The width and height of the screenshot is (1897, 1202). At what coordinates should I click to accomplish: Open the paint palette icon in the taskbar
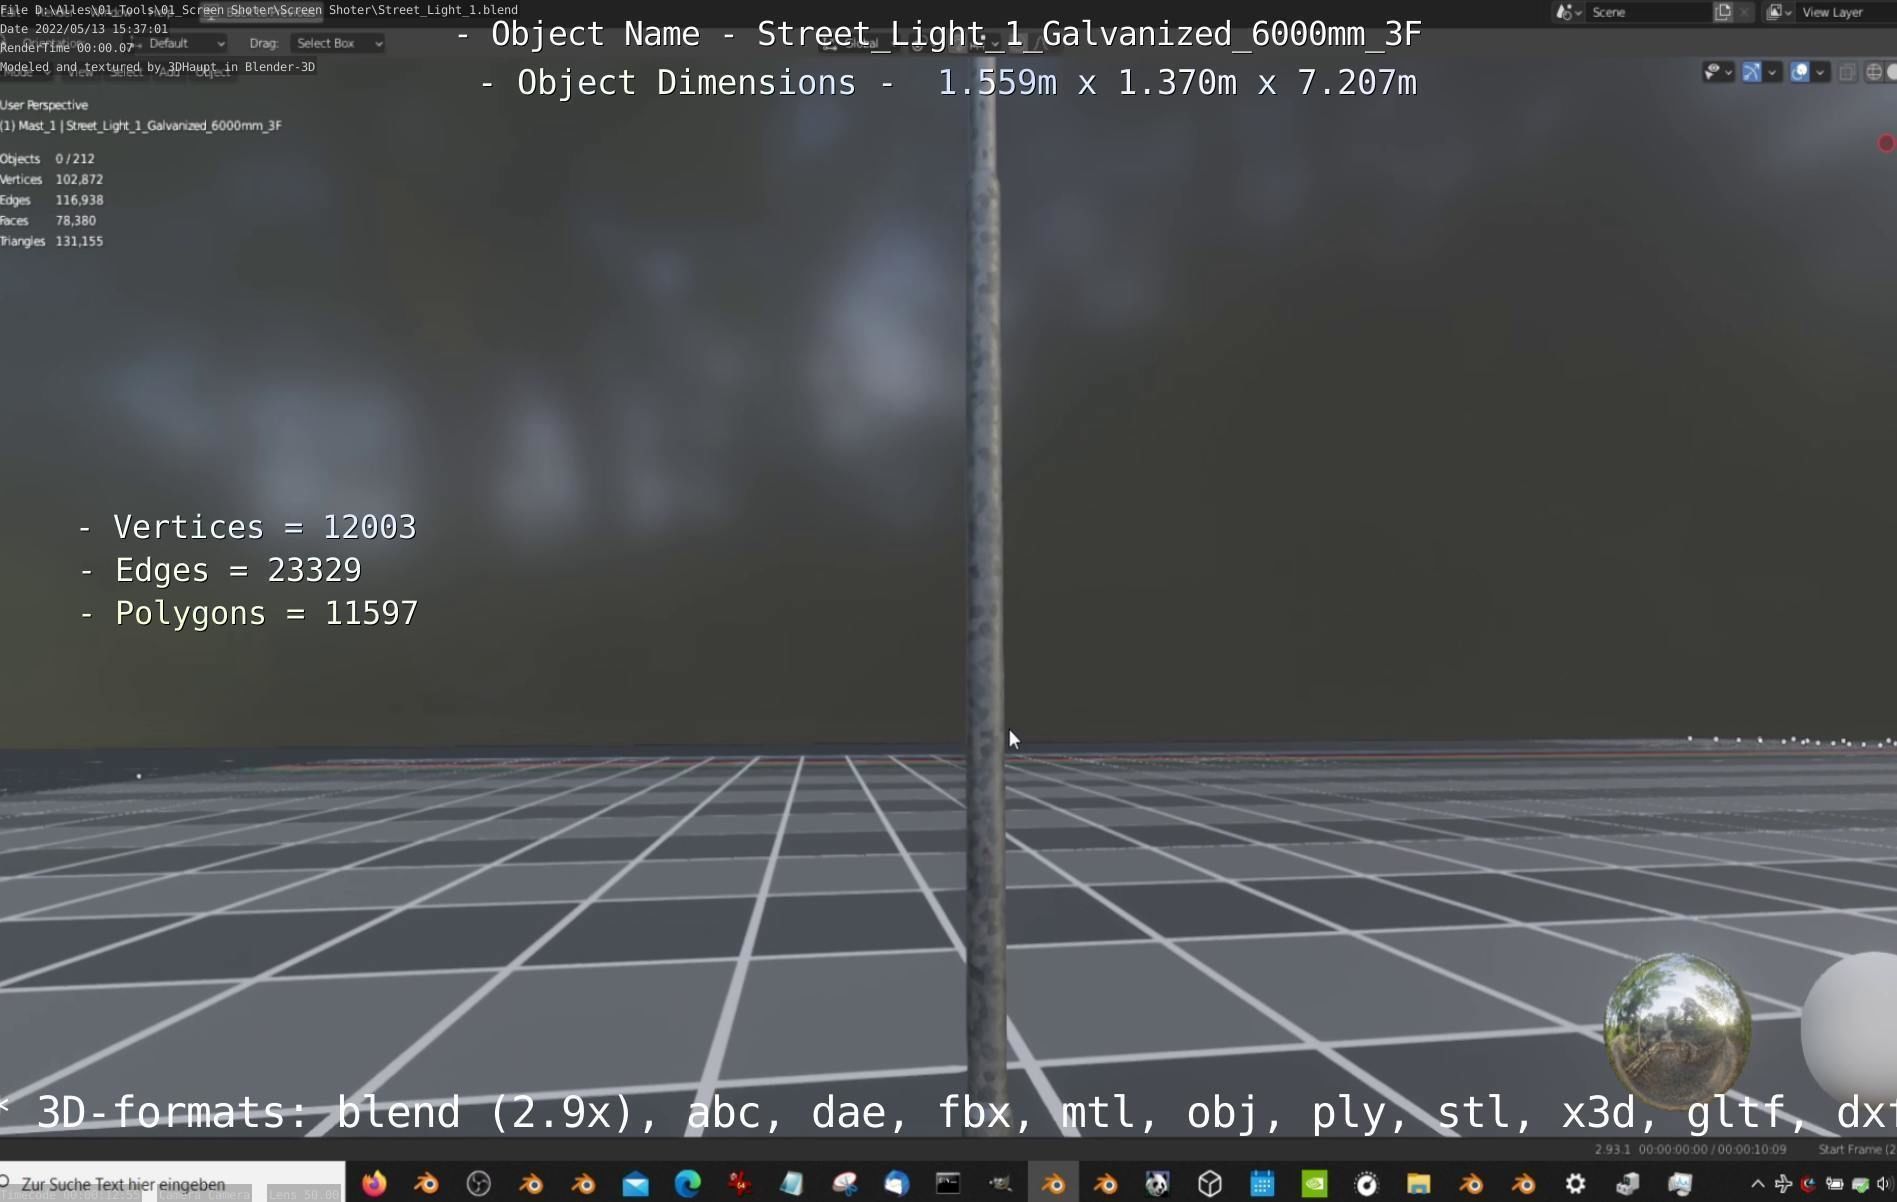point(845,1184)
